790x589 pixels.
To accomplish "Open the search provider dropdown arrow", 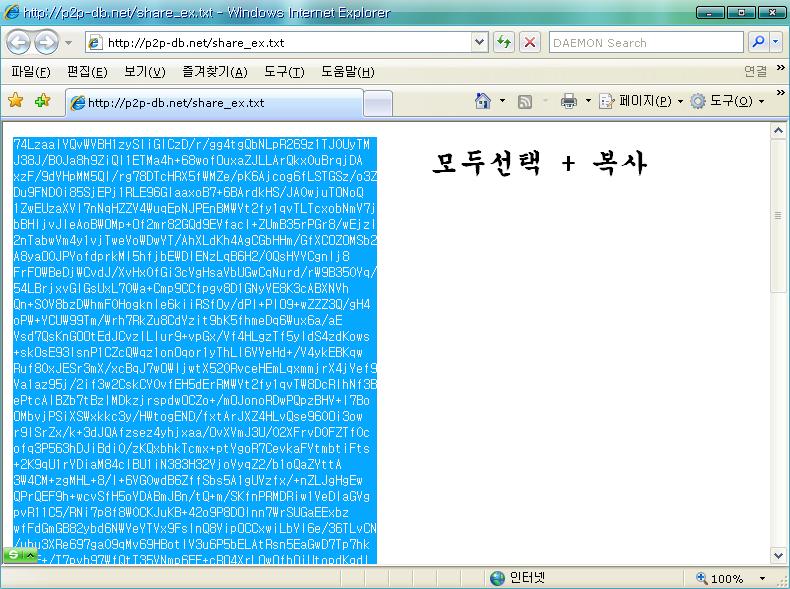I will [776, 42].
